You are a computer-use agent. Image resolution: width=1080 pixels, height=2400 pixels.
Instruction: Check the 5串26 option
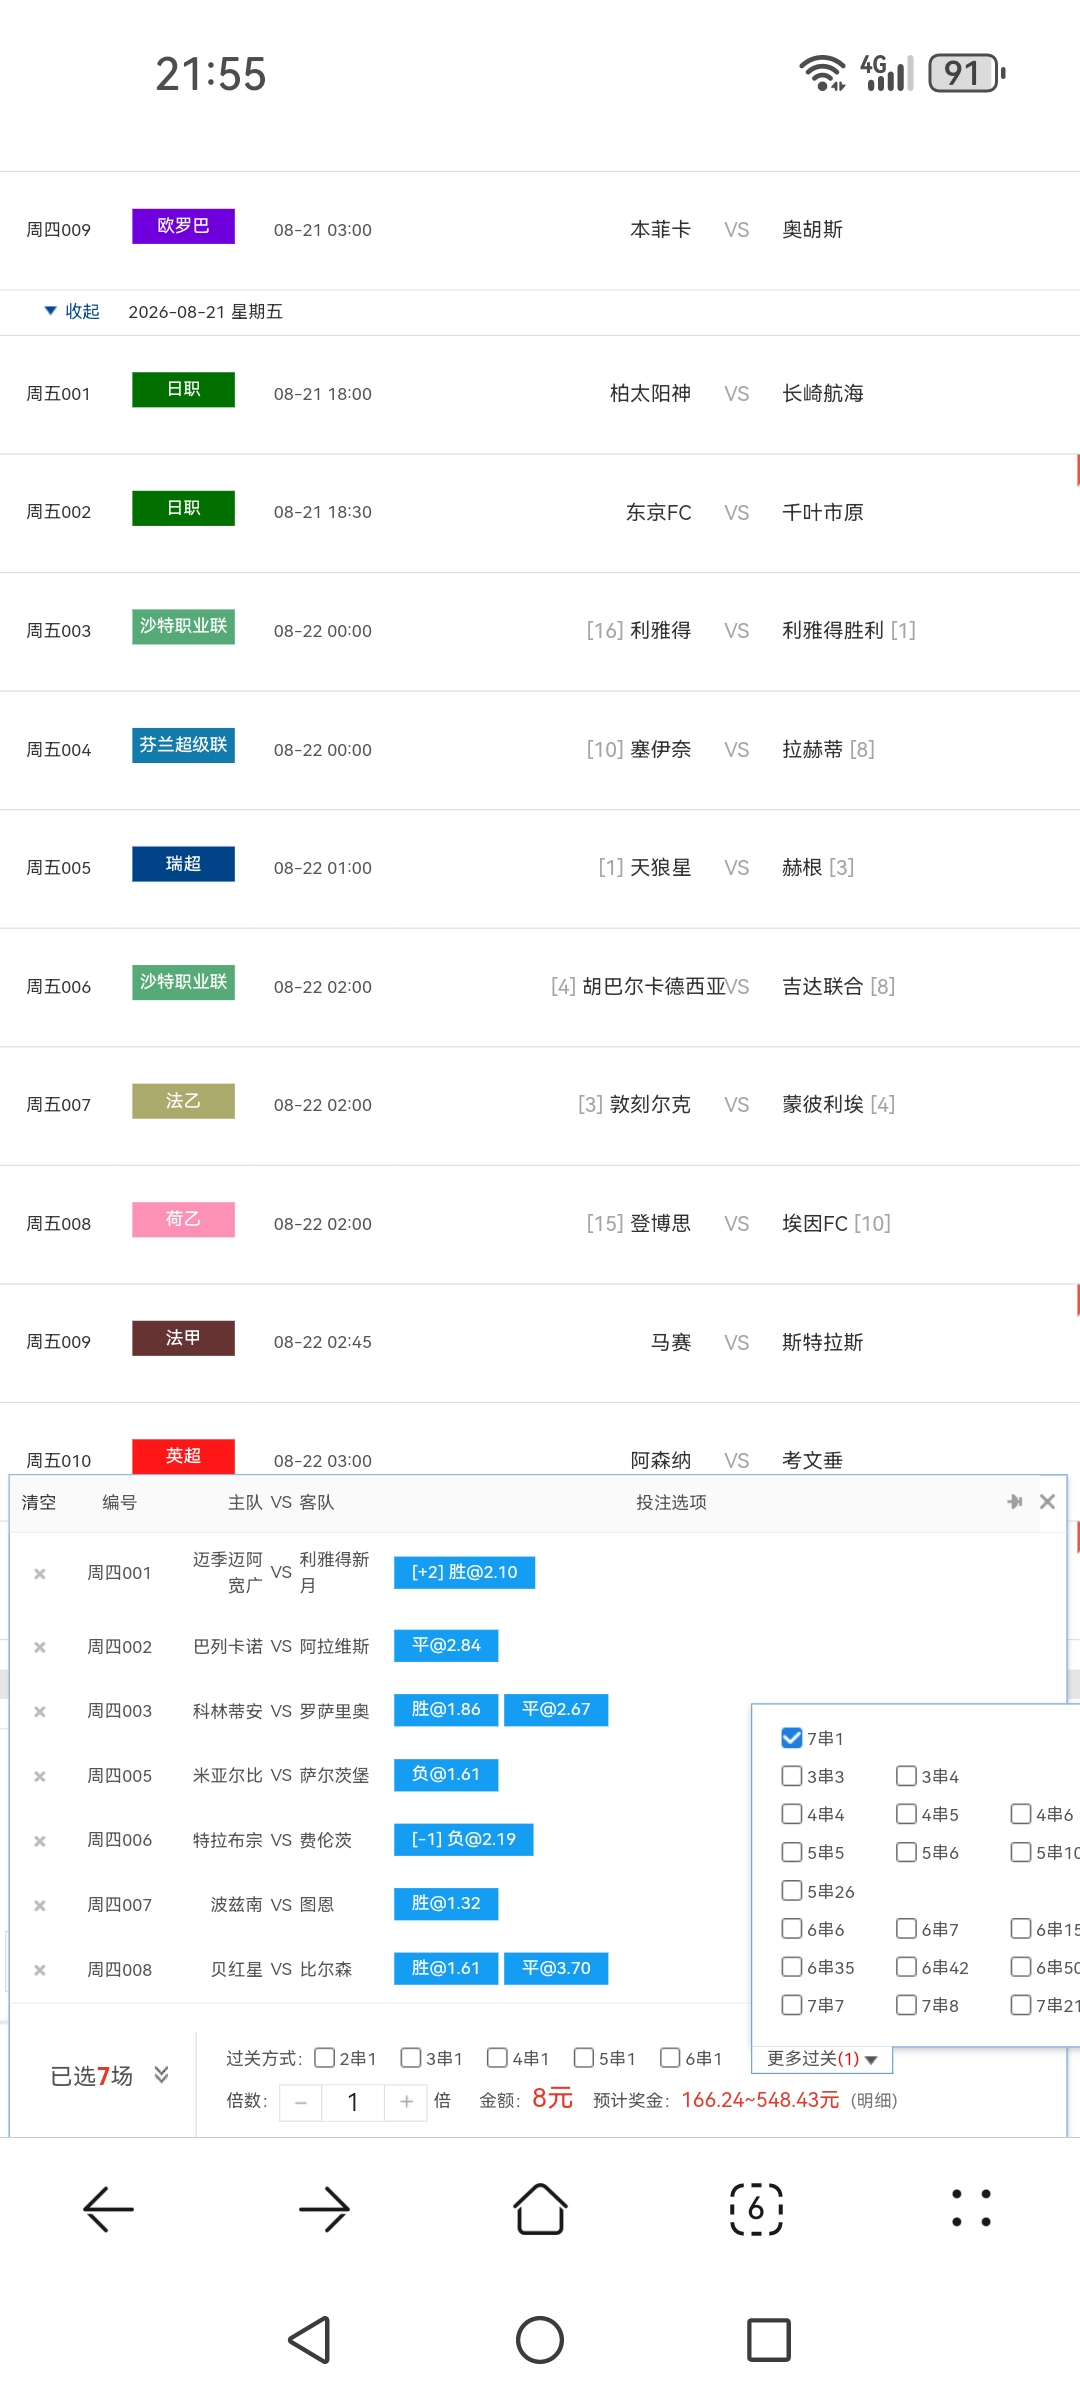click(x=792, y=1891)
